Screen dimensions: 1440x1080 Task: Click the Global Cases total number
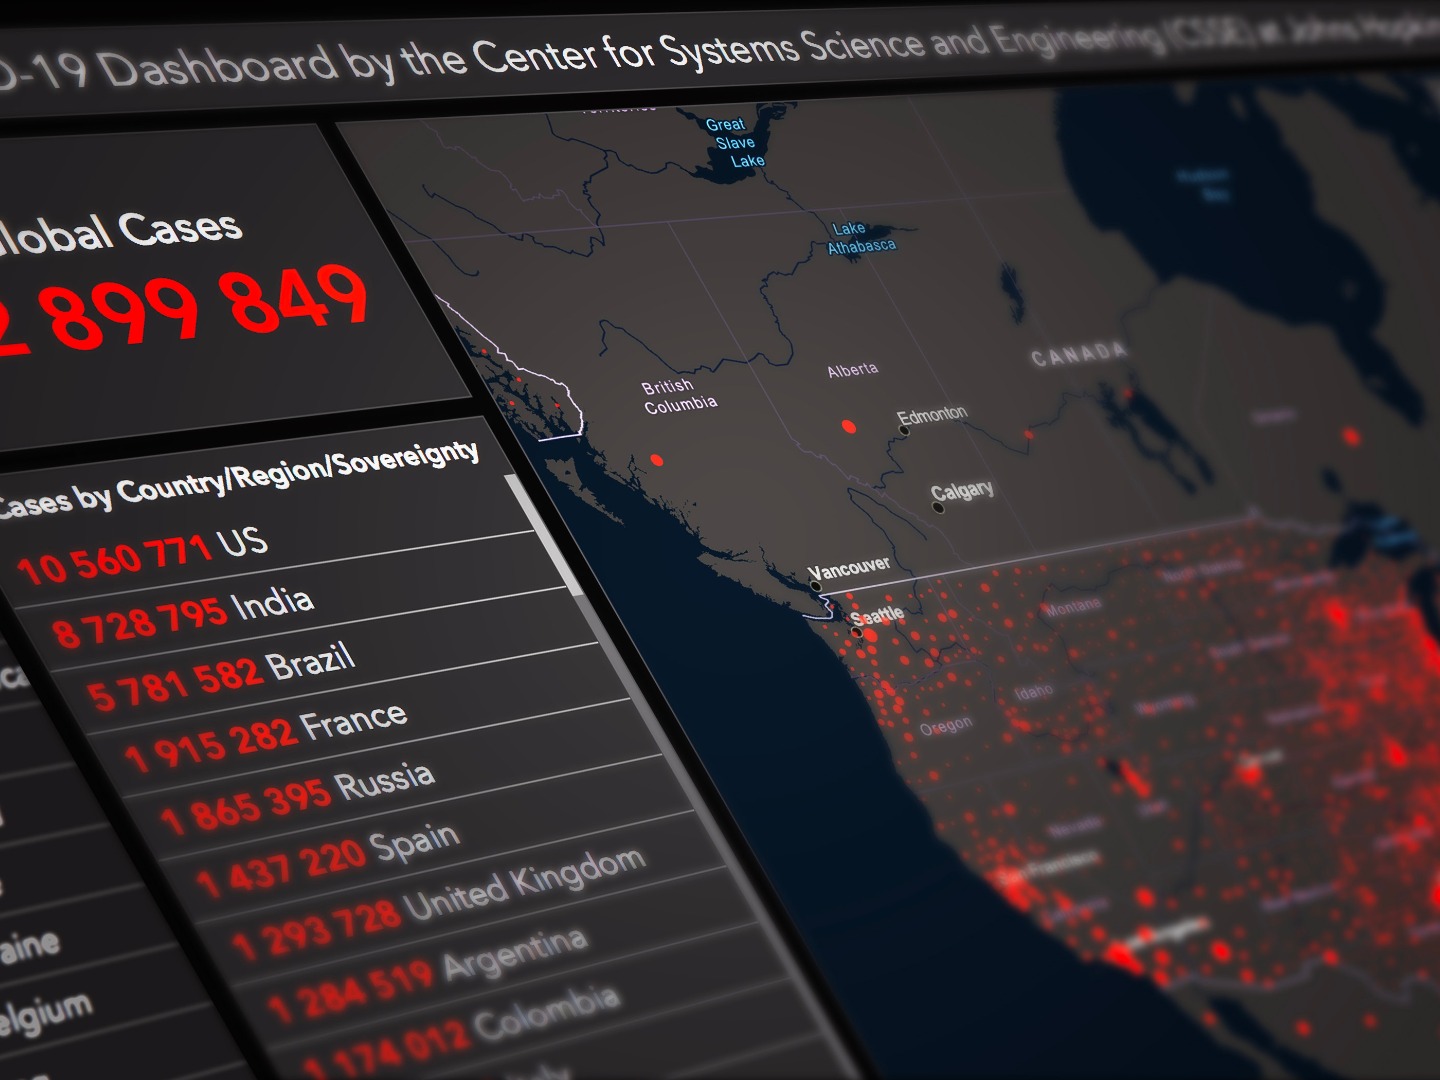pyautogui.click(x=185, y=308)
